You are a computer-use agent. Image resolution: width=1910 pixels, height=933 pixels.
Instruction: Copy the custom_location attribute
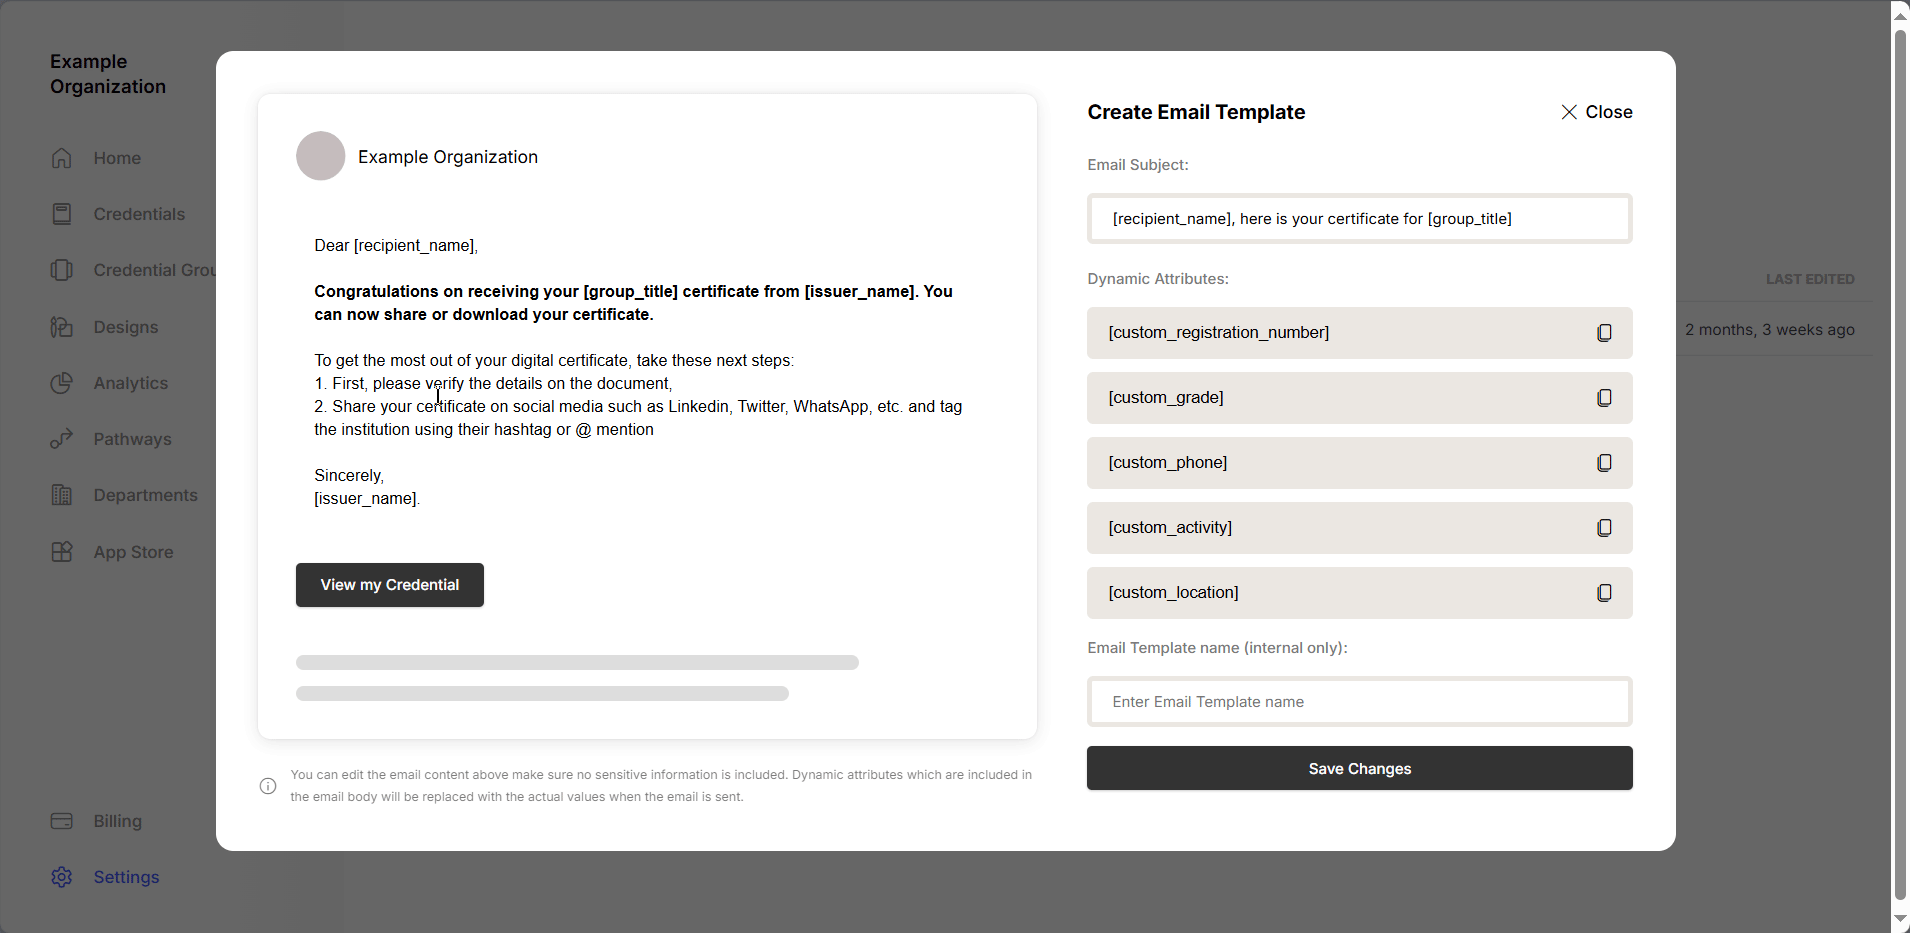coord(1604,593)
